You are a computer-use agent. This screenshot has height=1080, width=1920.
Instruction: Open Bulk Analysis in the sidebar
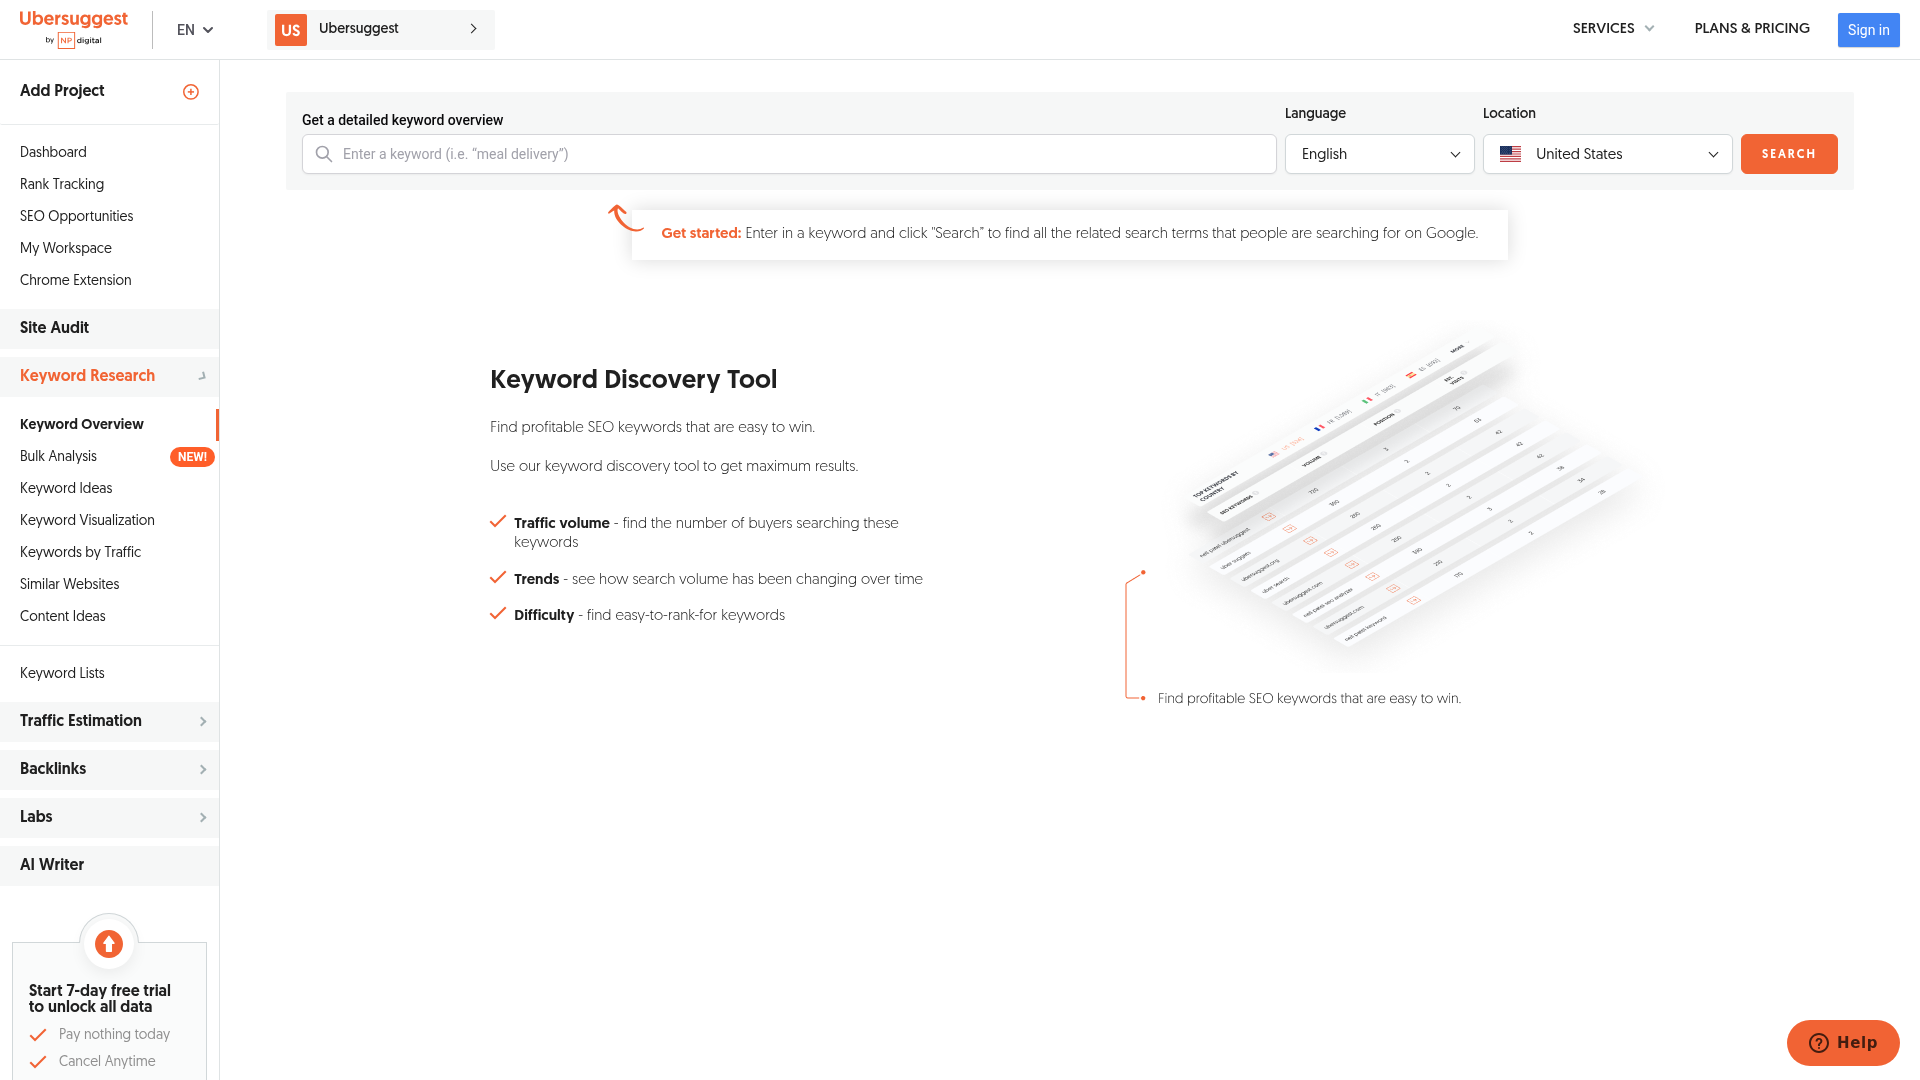(58, 456)
